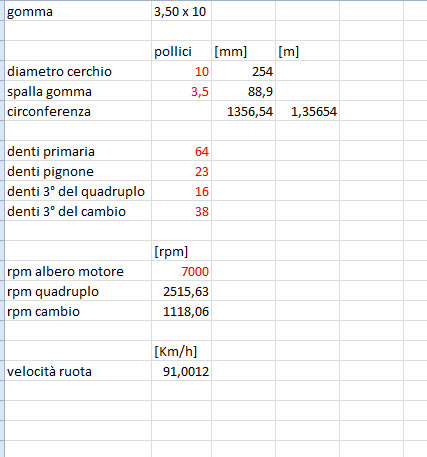Select rpm cambio result 1118,06
This screenshot has height=457, width=427.
(x=181, y=311)
